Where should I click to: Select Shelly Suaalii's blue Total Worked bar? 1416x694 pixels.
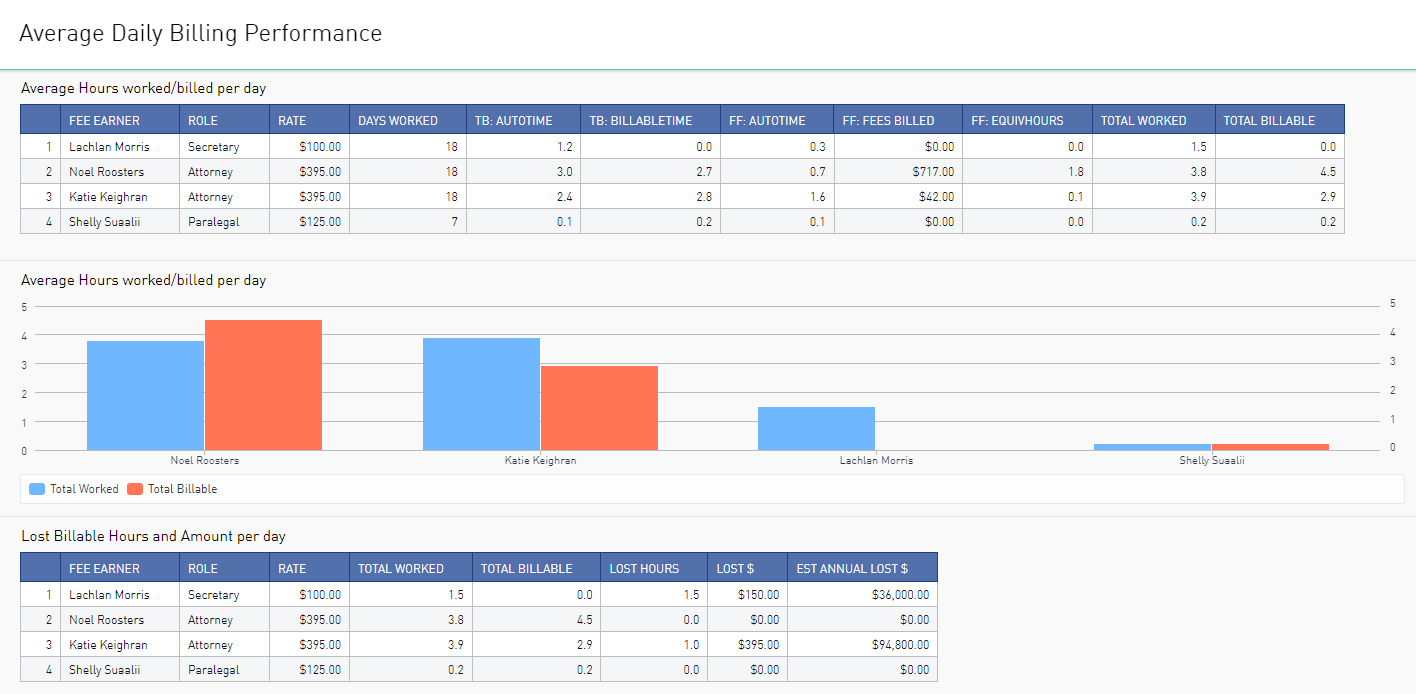[1152, 447]
